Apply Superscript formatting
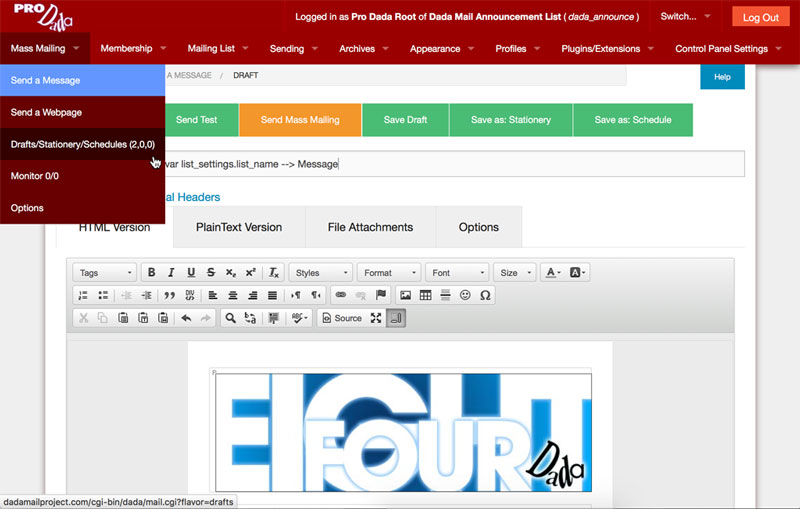This screenshot has height=509, width=800. pyautogui.click(x=251, y=273)
